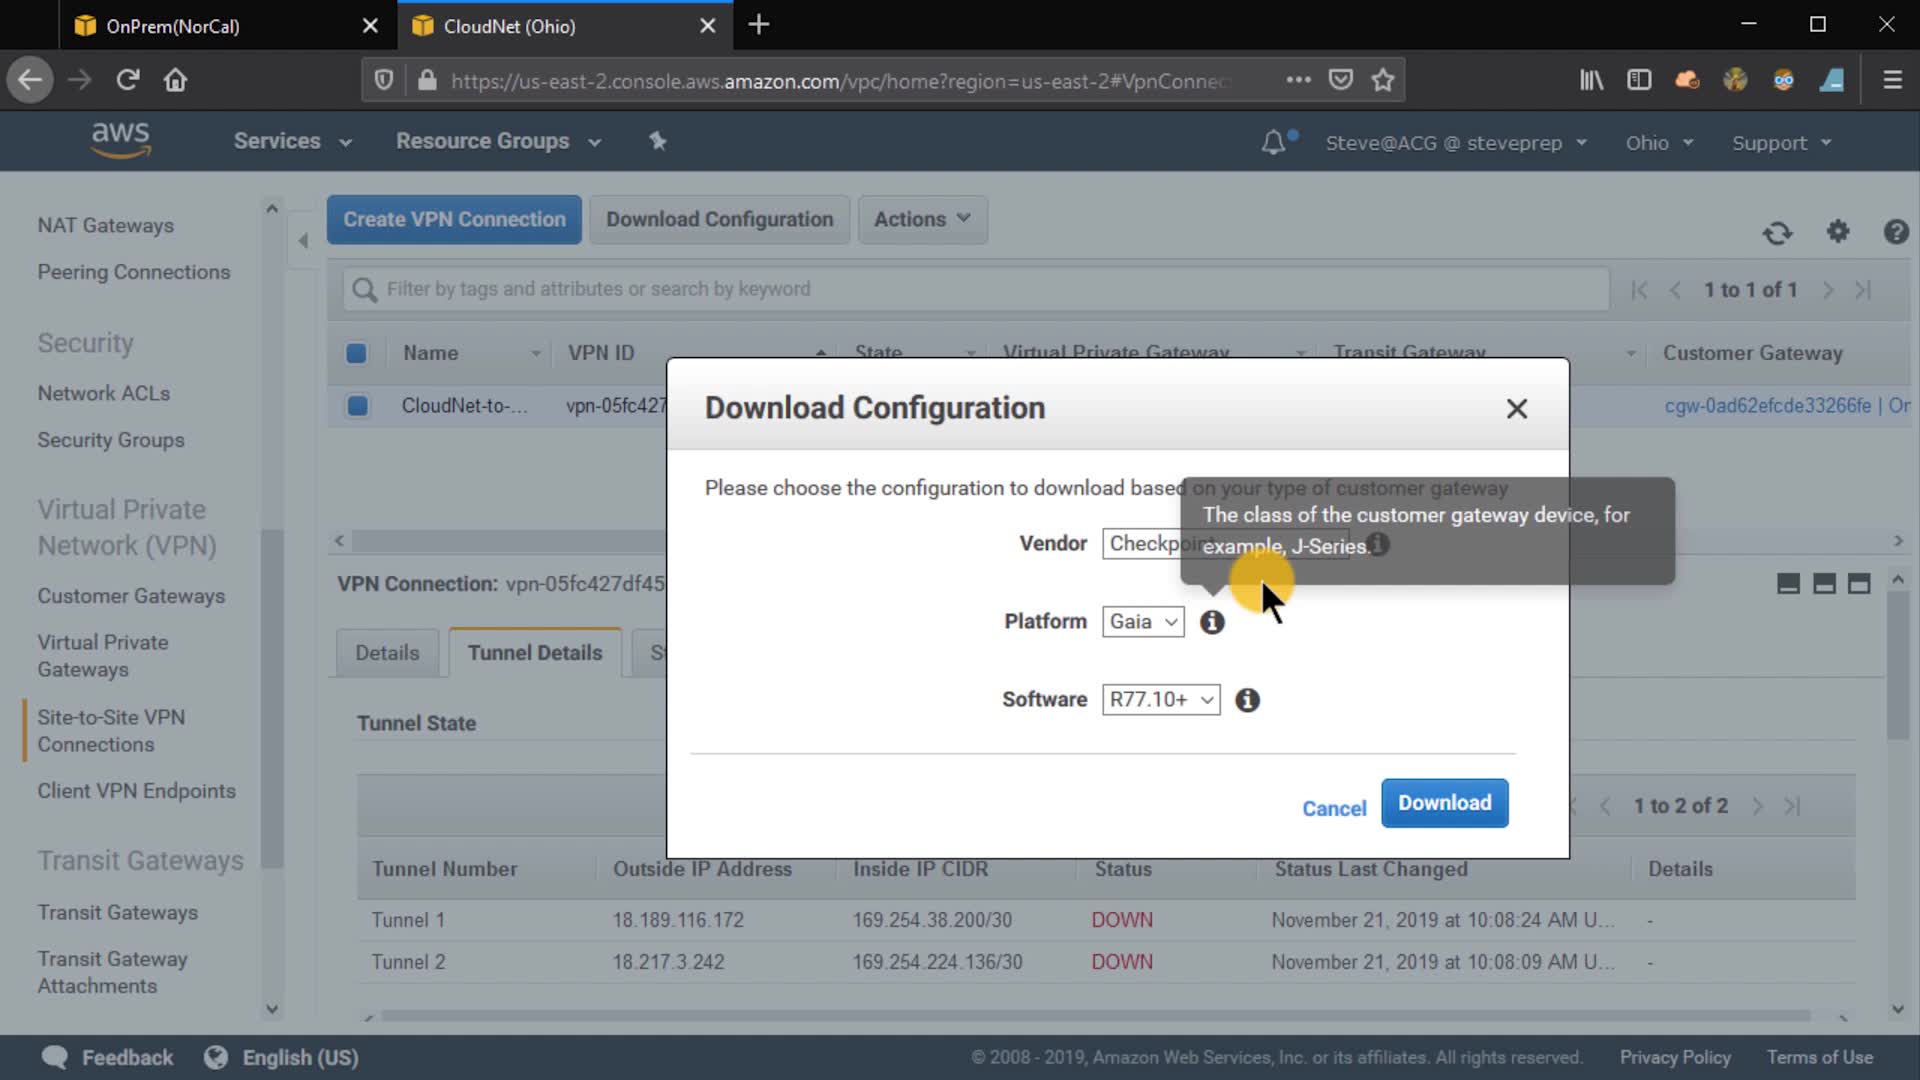1920x1080 pixels.
Task: Click the Cancel link in dialog
Action: pyautogui.click(x=1333, y=809)
